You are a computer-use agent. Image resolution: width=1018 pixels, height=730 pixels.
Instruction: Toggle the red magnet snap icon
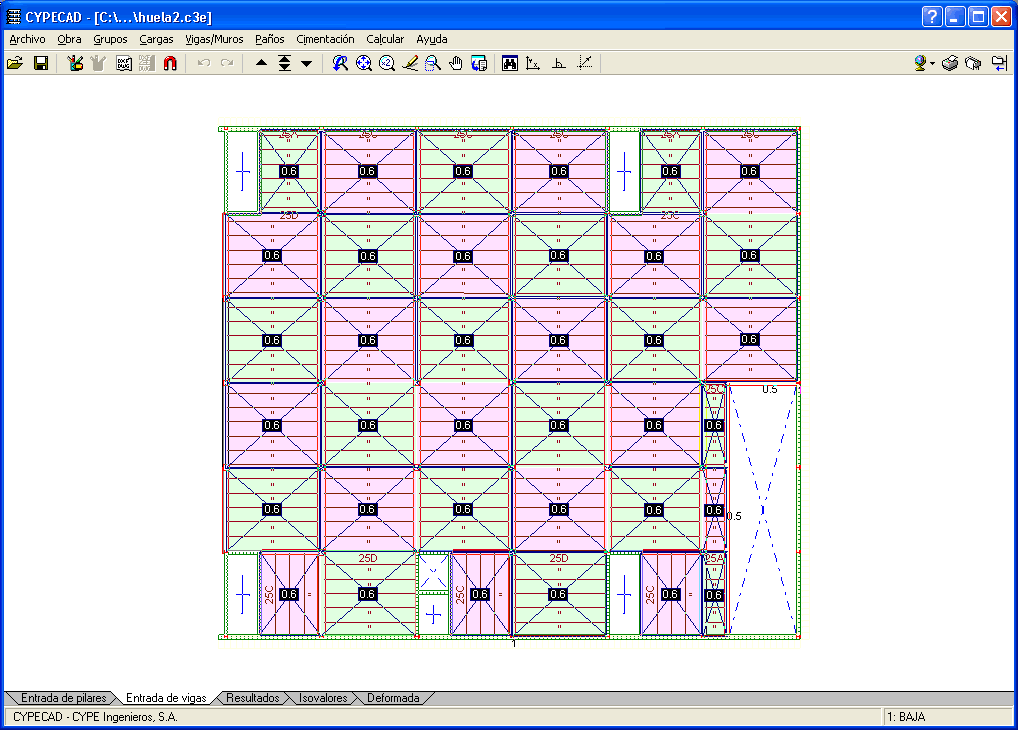click(x=170, y=63)
